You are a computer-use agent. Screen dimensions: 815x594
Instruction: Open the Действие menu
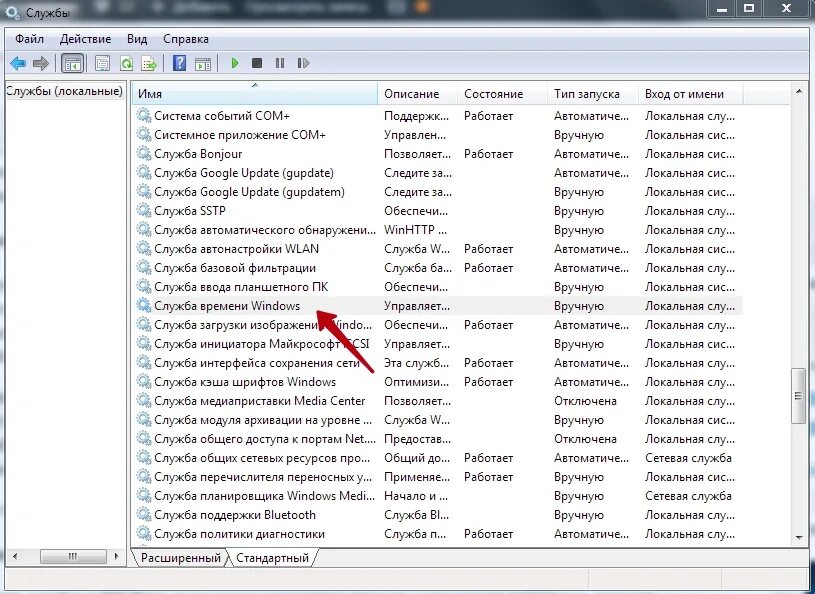pyautogui.click(x=85, y=39)
